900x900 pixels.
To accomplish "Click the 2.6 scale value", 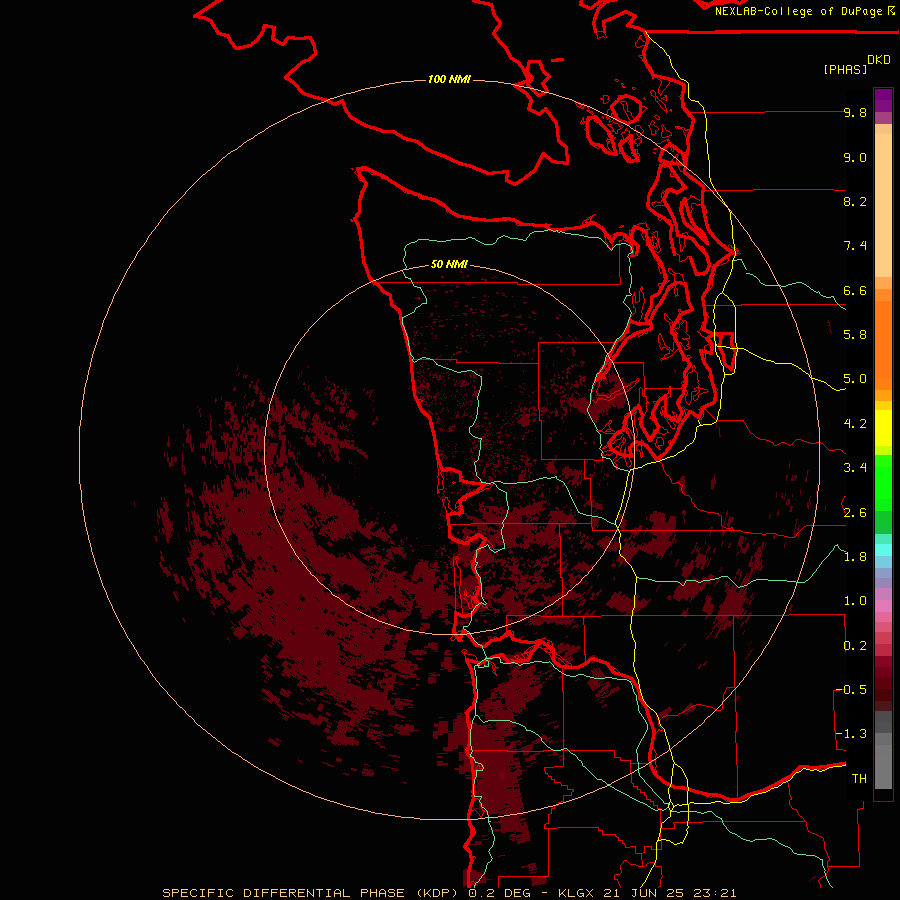I will pos(855,513).
